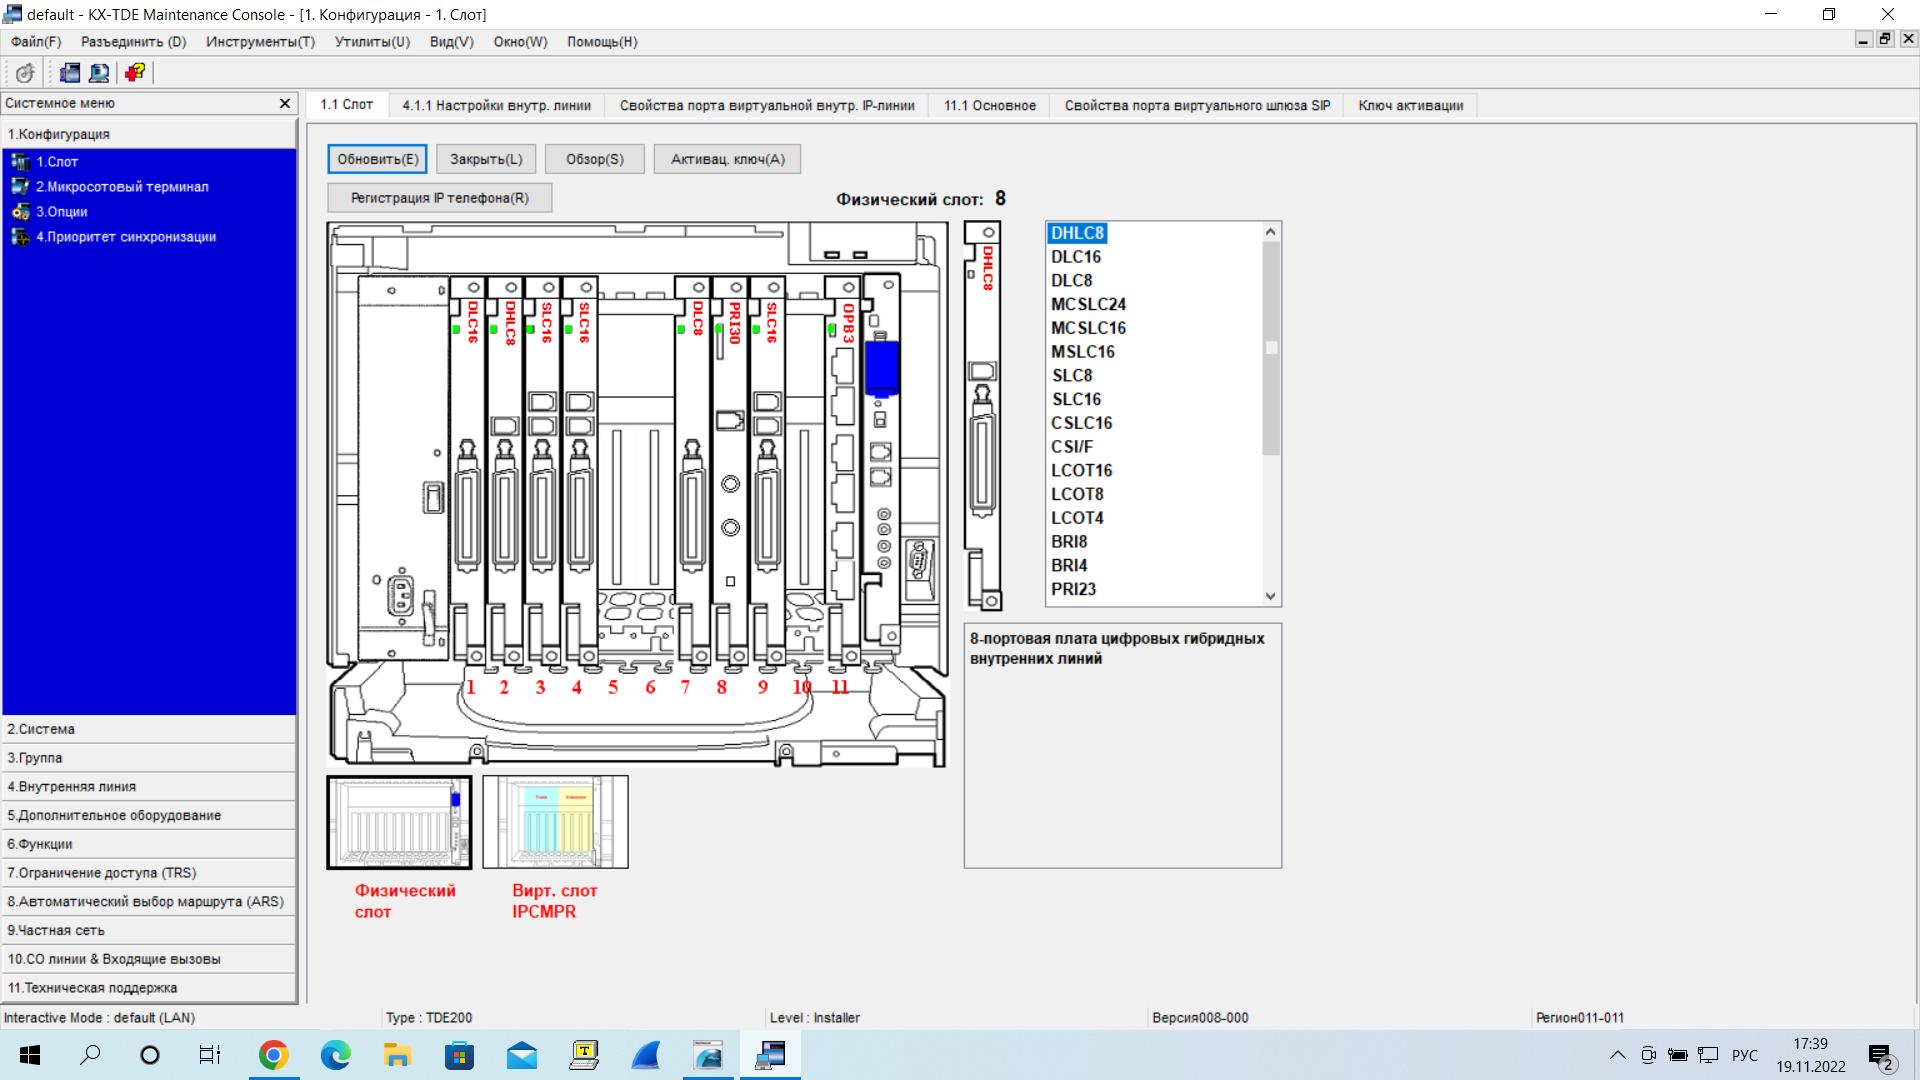Image resolution: width=1920 pixels, height=1080 pixels.
Task: Click the computer monitor toolbar icon
Action: (98, 73)
